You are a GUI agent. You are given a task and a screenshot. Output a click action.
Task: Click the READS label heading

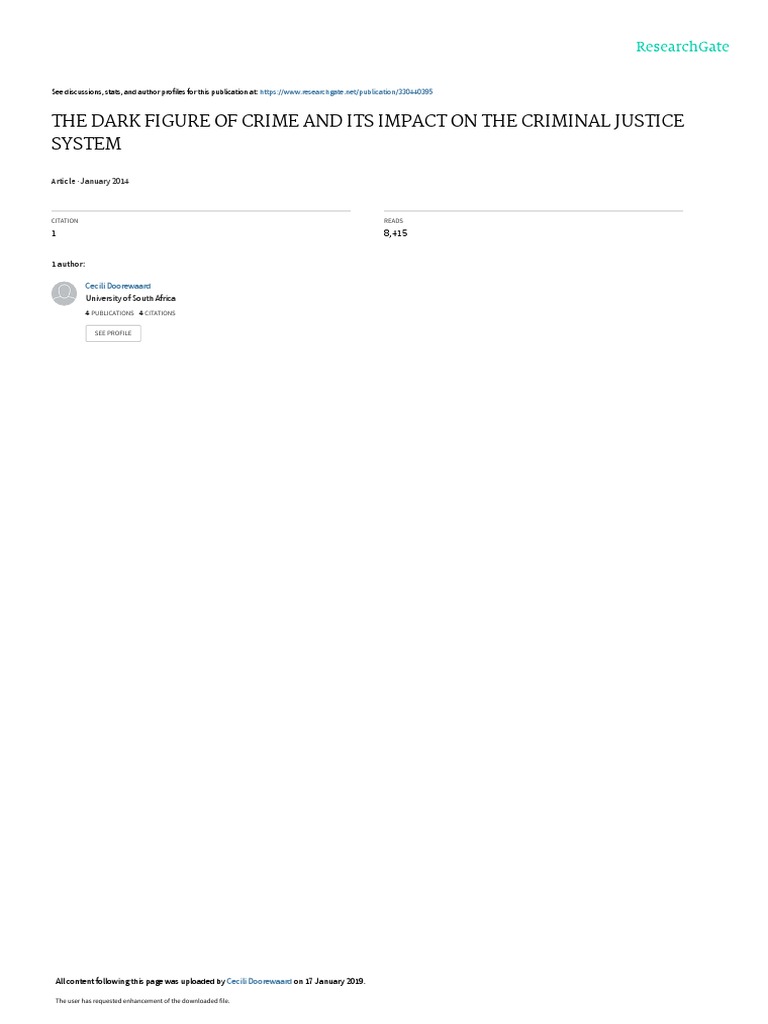coord(393,221)
